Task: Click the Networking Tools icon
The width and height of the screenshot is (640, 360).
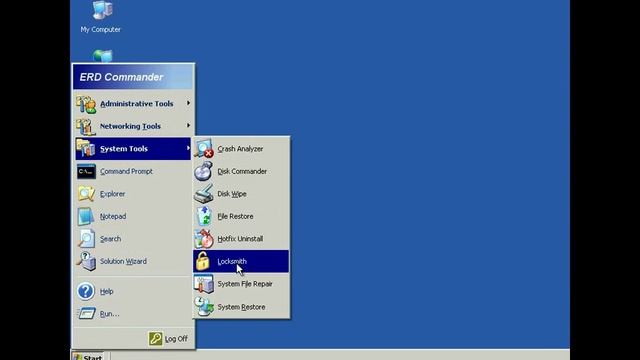Action: [86, 127]
